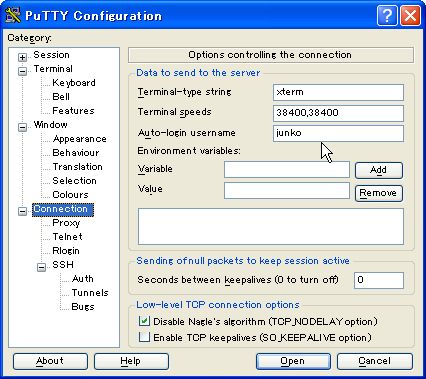Click the 'Seconds between keepalives' label
The height and width of the screenshot is (379, 426).
238,280
